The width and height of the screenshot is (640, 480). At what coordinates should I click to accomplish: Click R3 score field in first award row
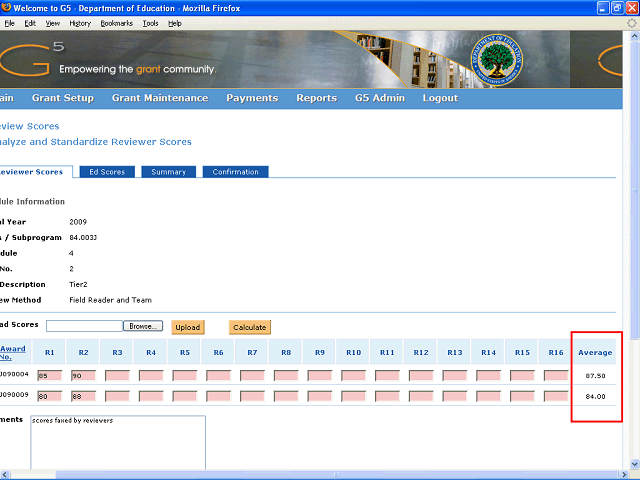click(x=117, y=376)
